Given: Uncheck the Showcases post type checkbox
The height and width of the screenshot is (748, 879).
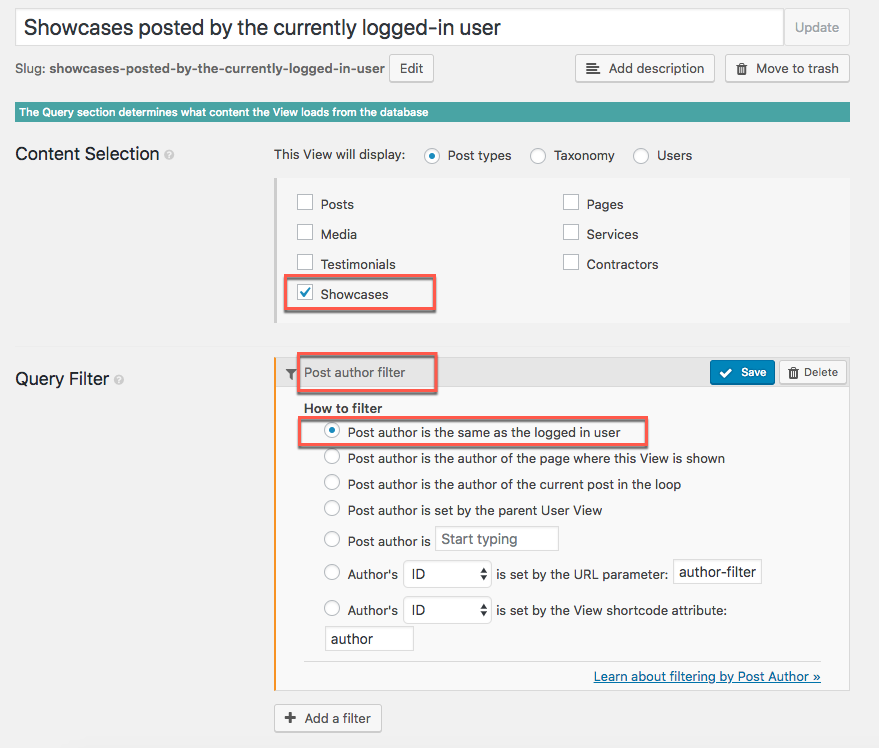Looking at the screenshot, I should (x=305, y=292).
